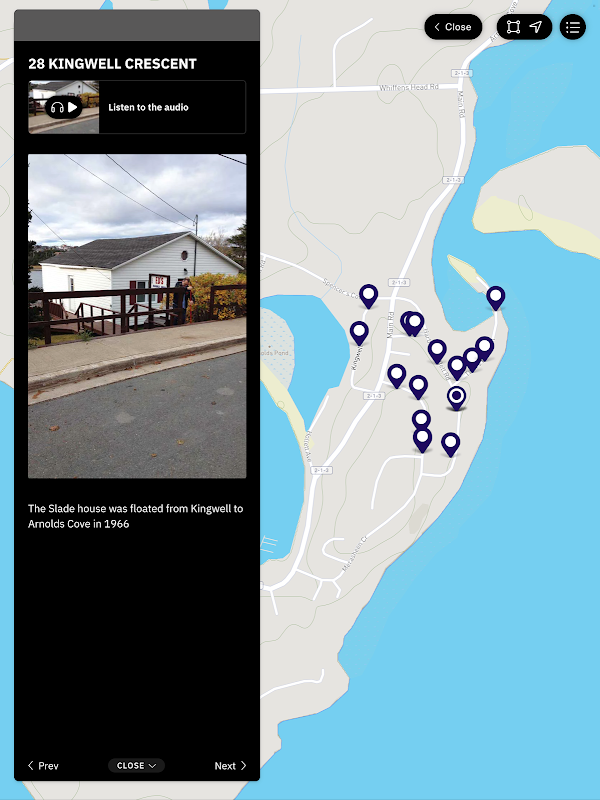600x800 pixels.
Task: Play the audio via headphones play icon
Action: [64, 107]
